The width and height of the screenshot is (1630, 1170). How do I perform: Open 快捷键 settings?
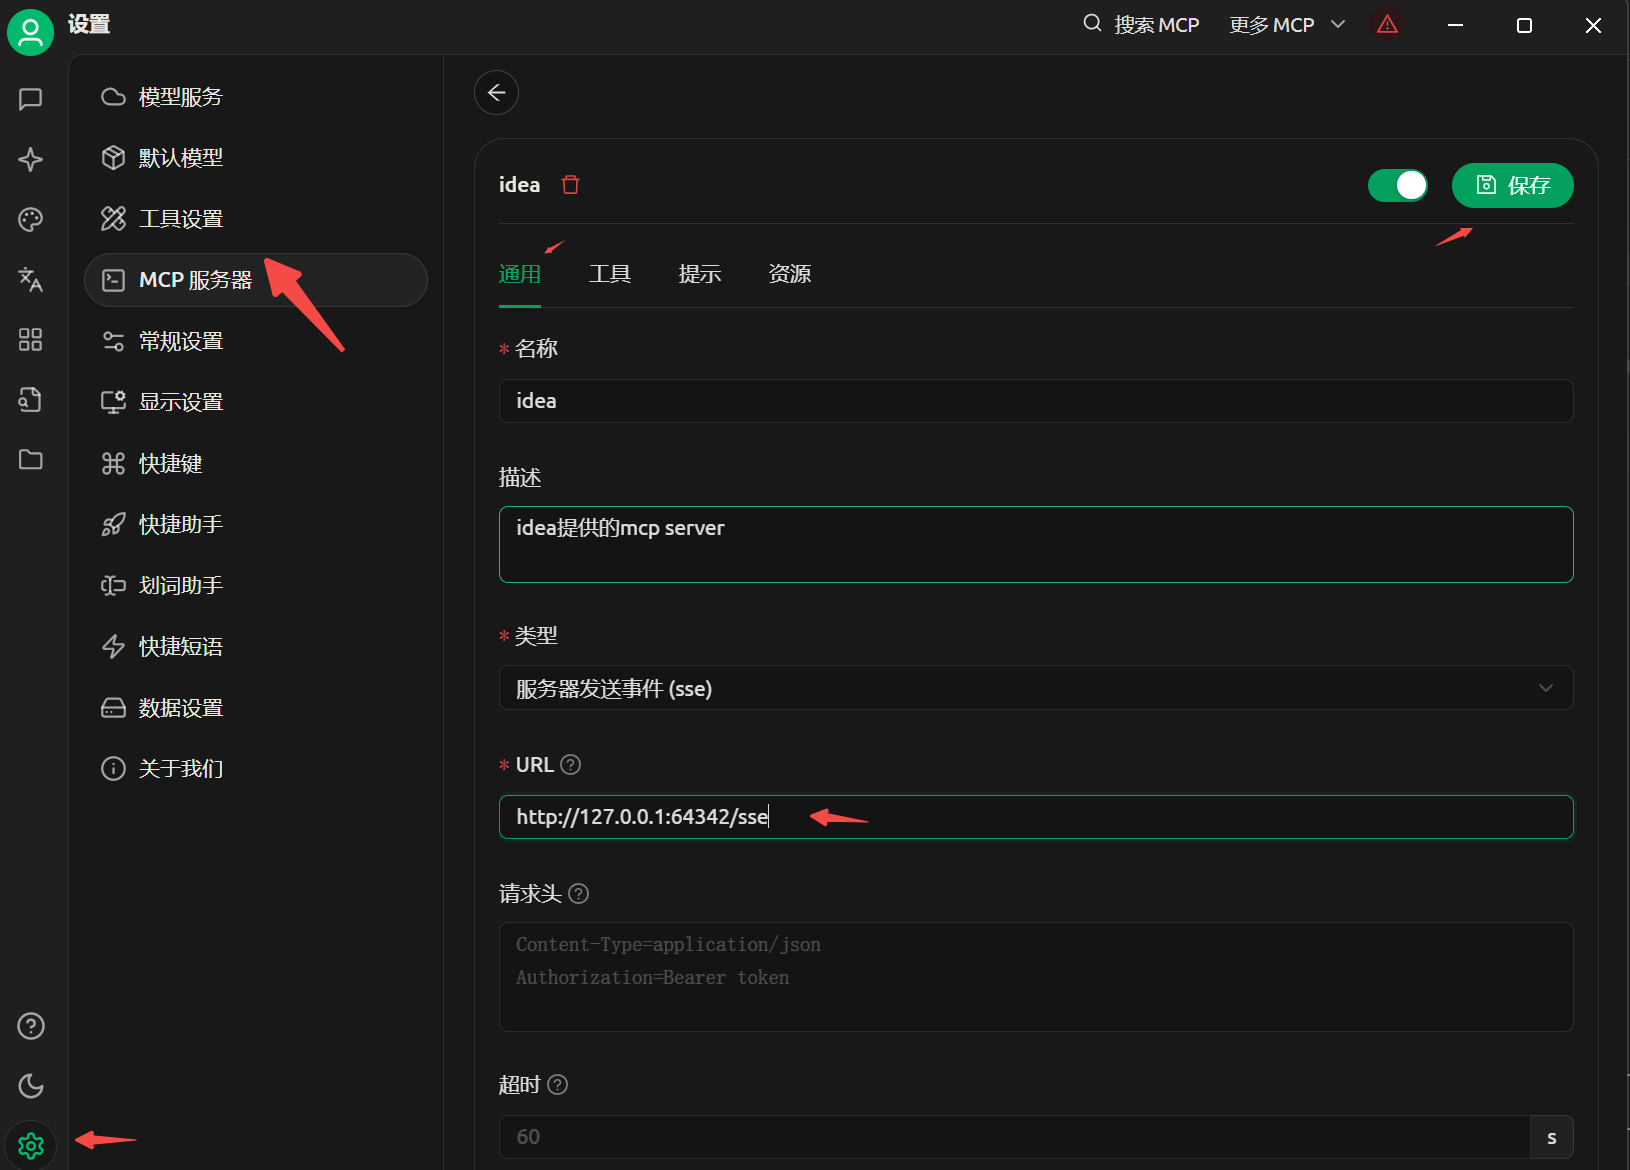256,464
